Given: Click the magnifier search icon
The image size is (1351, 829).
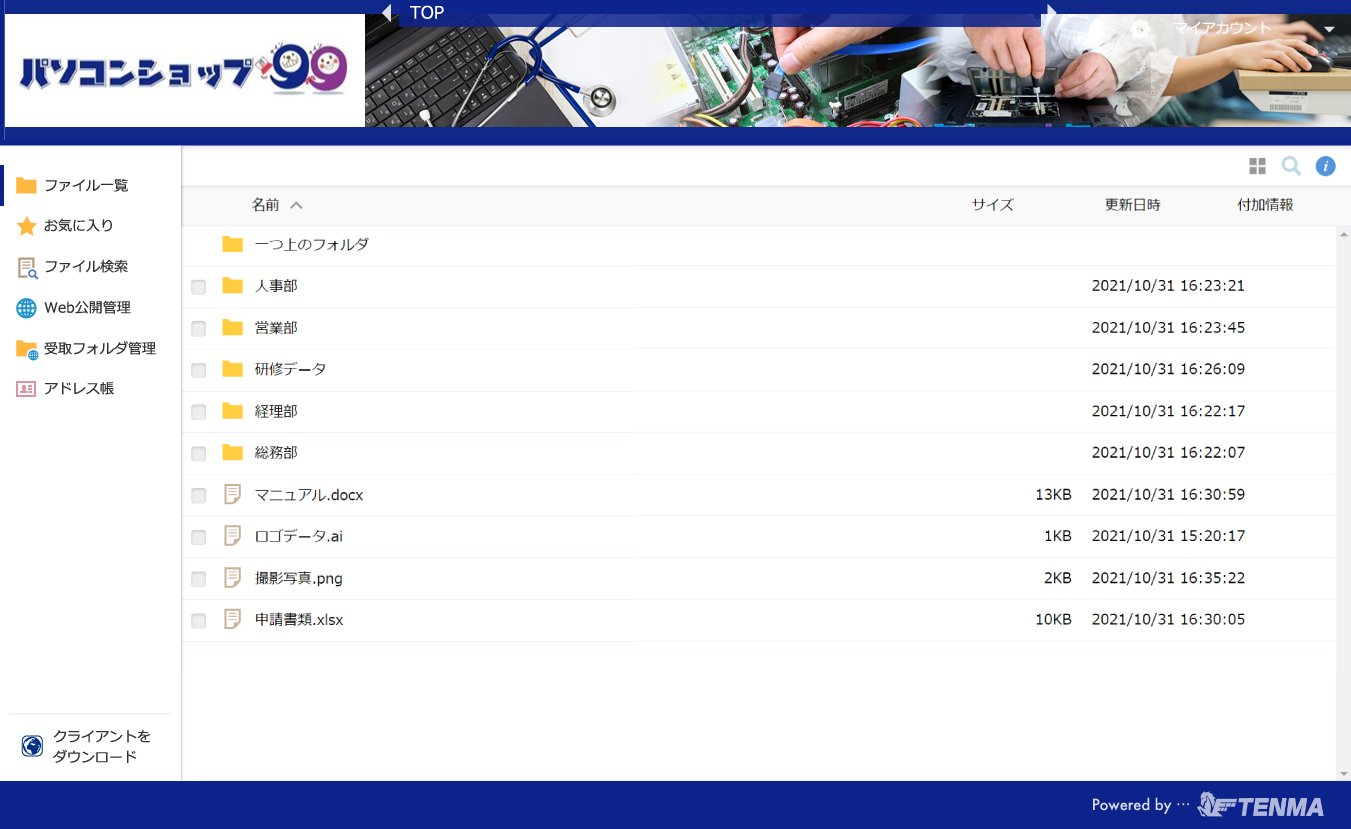Looking at the screenshot, I should tap(1291, 166).
